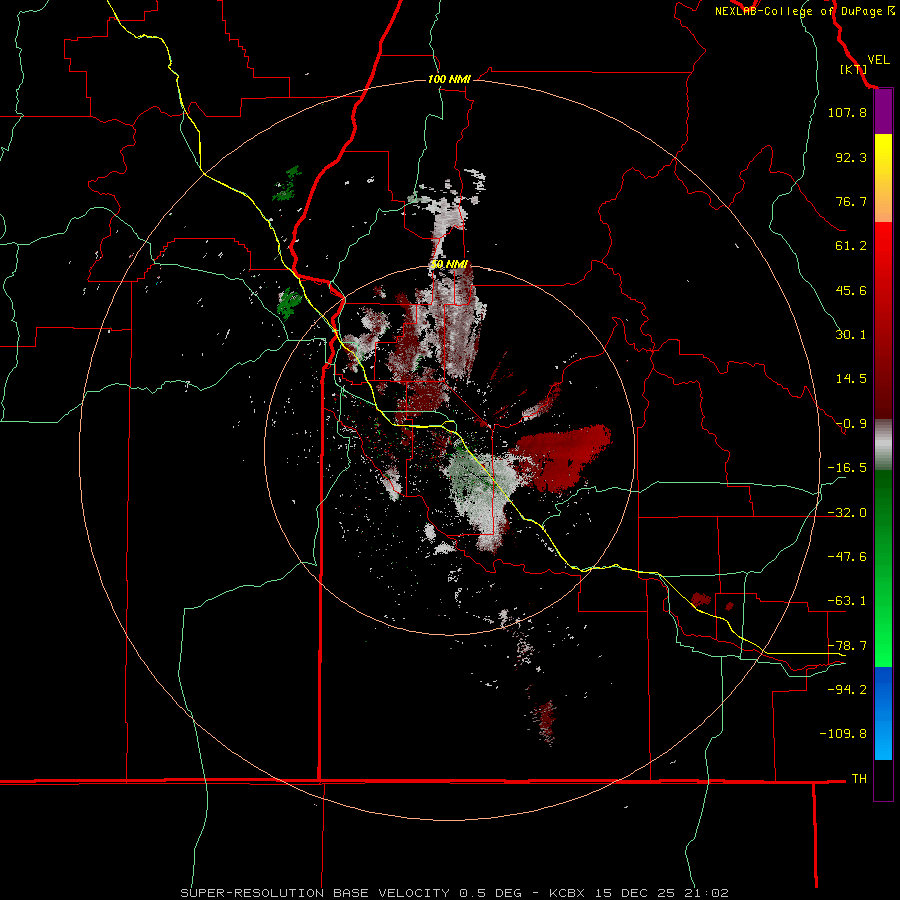This screenshot has height=900, width=900.
Task: Click the -78.7 legend value
Action: [x=847, y=646]
